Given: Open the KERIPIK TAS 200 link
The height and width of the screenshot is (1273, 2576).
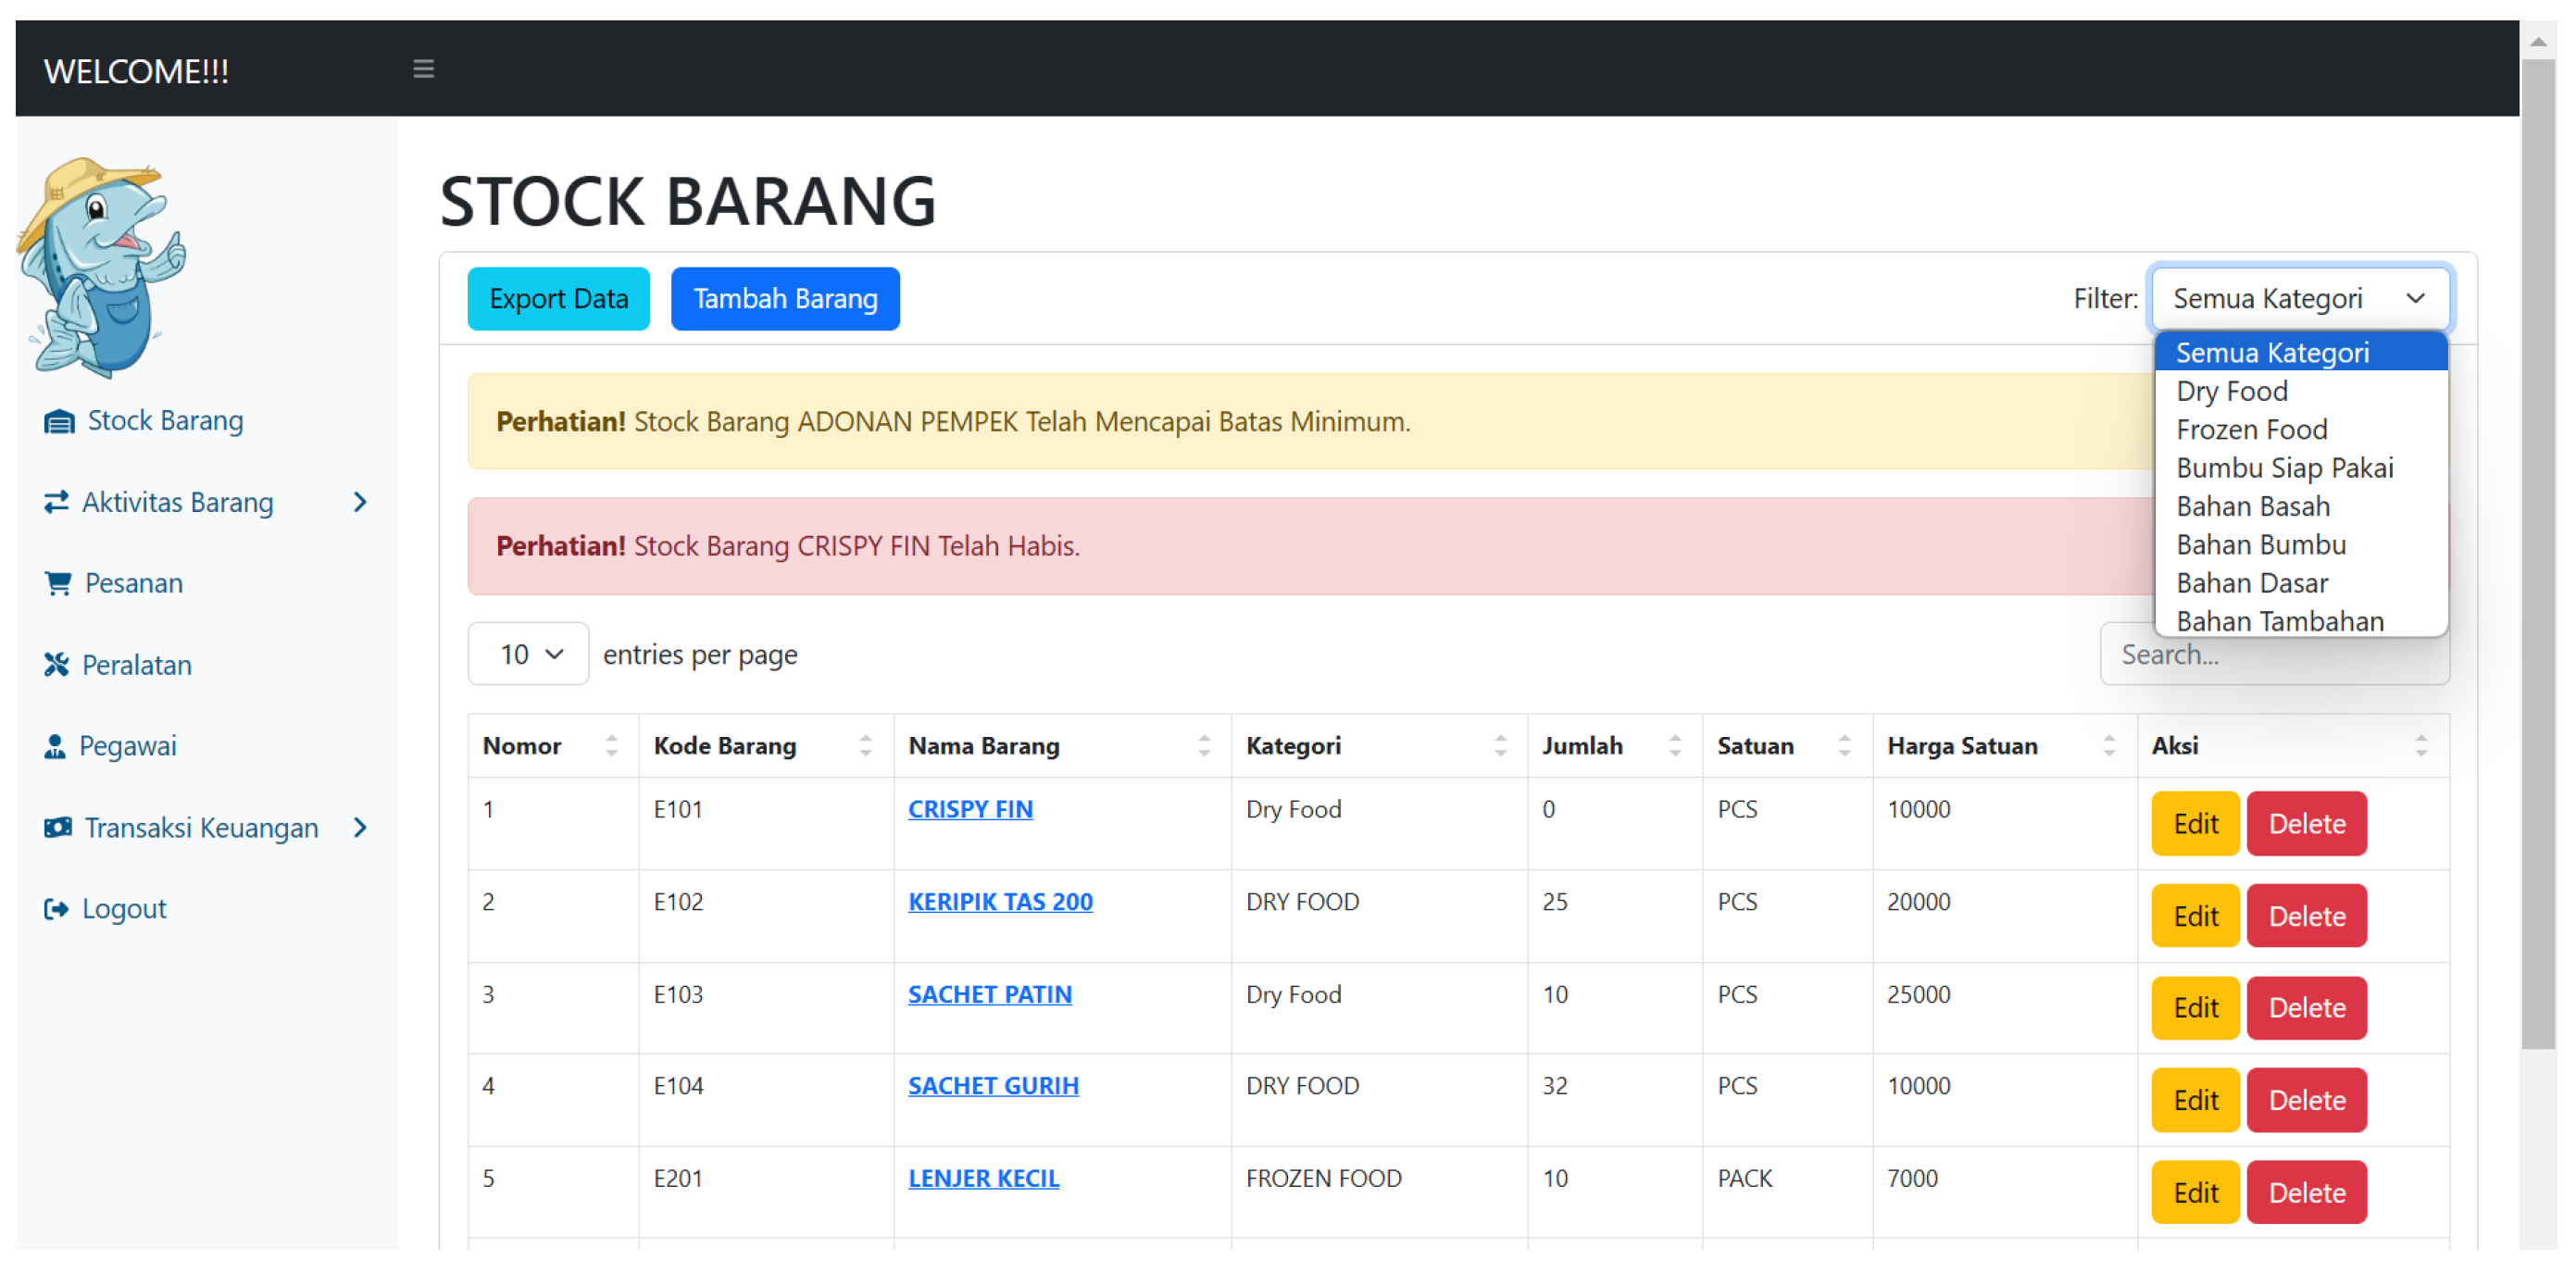Looking at the screenshot, I should point(999,901).
